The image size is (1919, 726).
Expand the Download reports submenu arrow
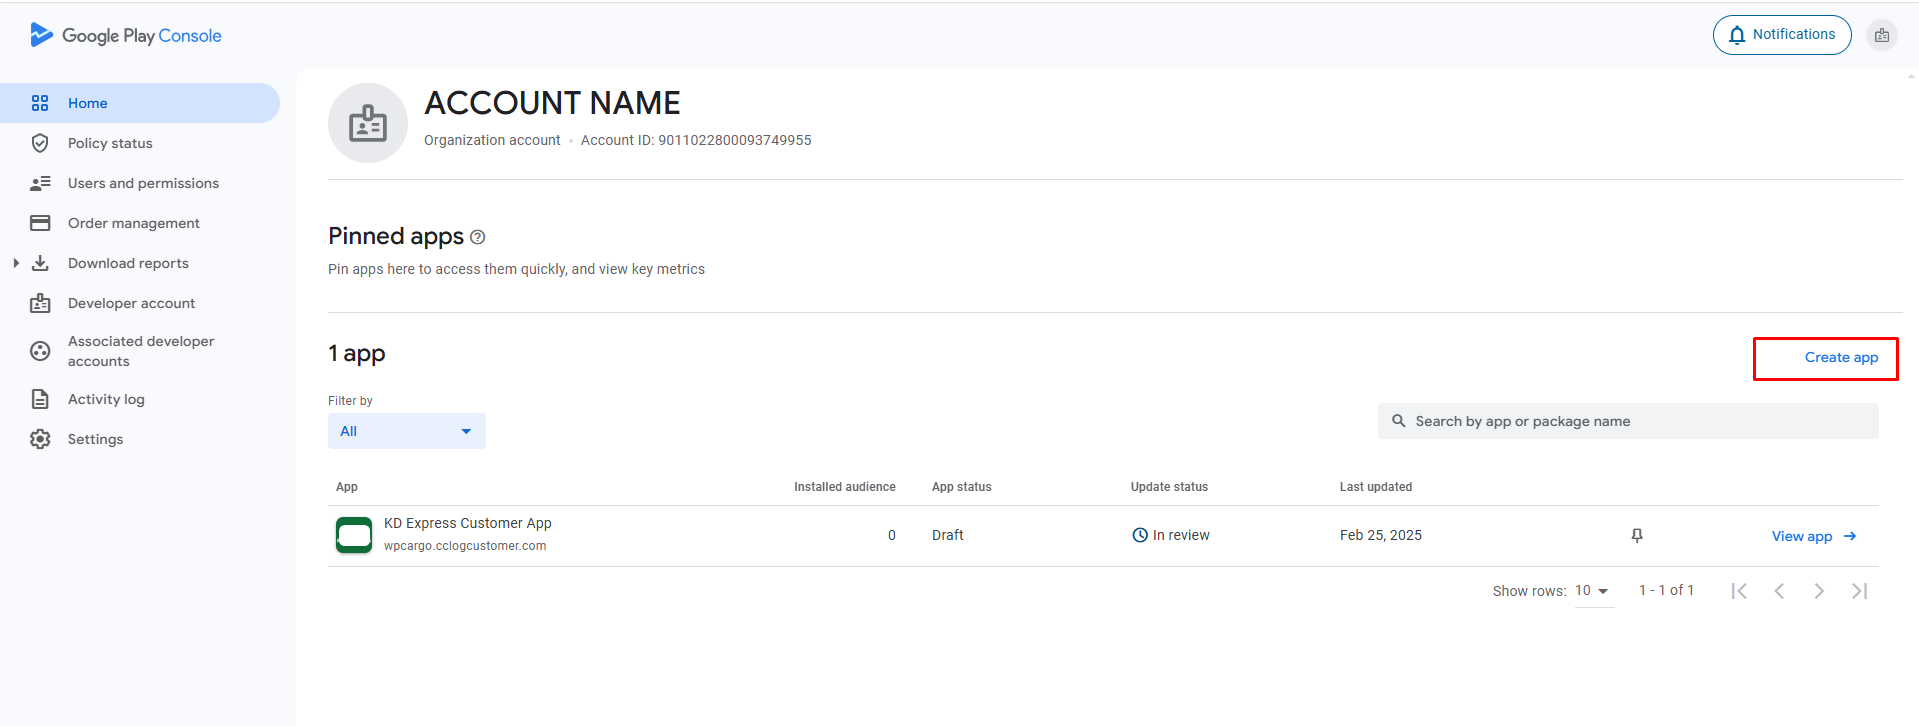click(16, 263)
